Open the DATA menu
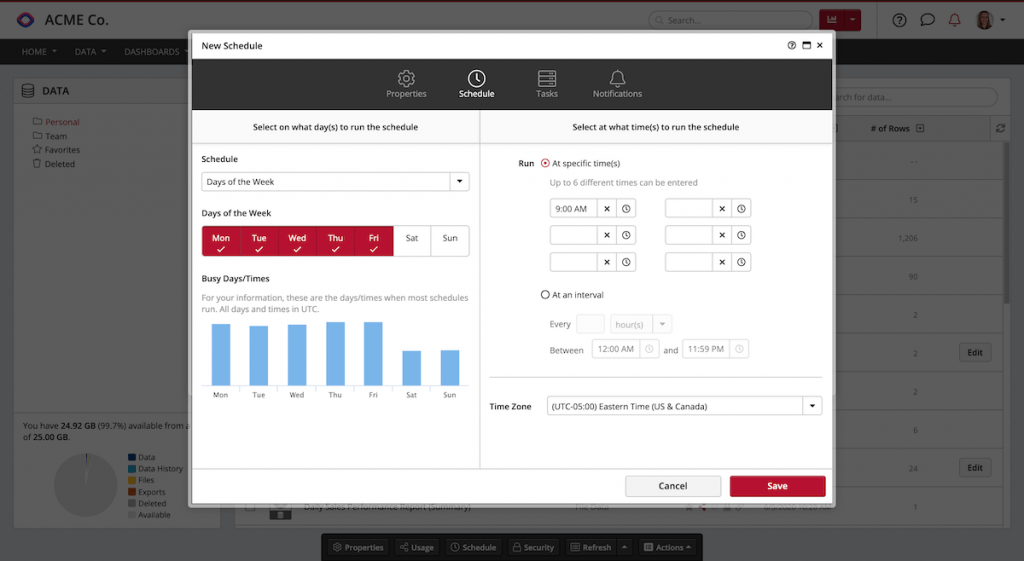The image size is (1024, 561). [x=90, y=52]
